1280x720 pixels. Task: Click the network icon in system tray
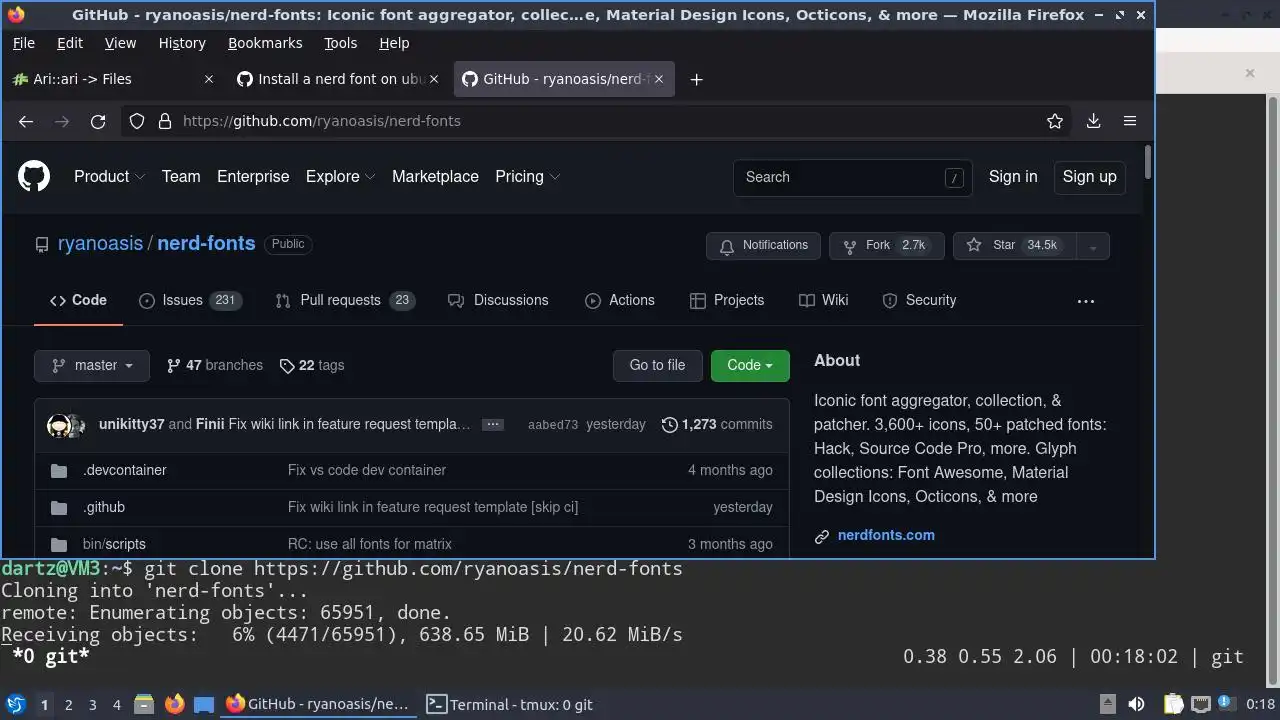(1201, 705)
